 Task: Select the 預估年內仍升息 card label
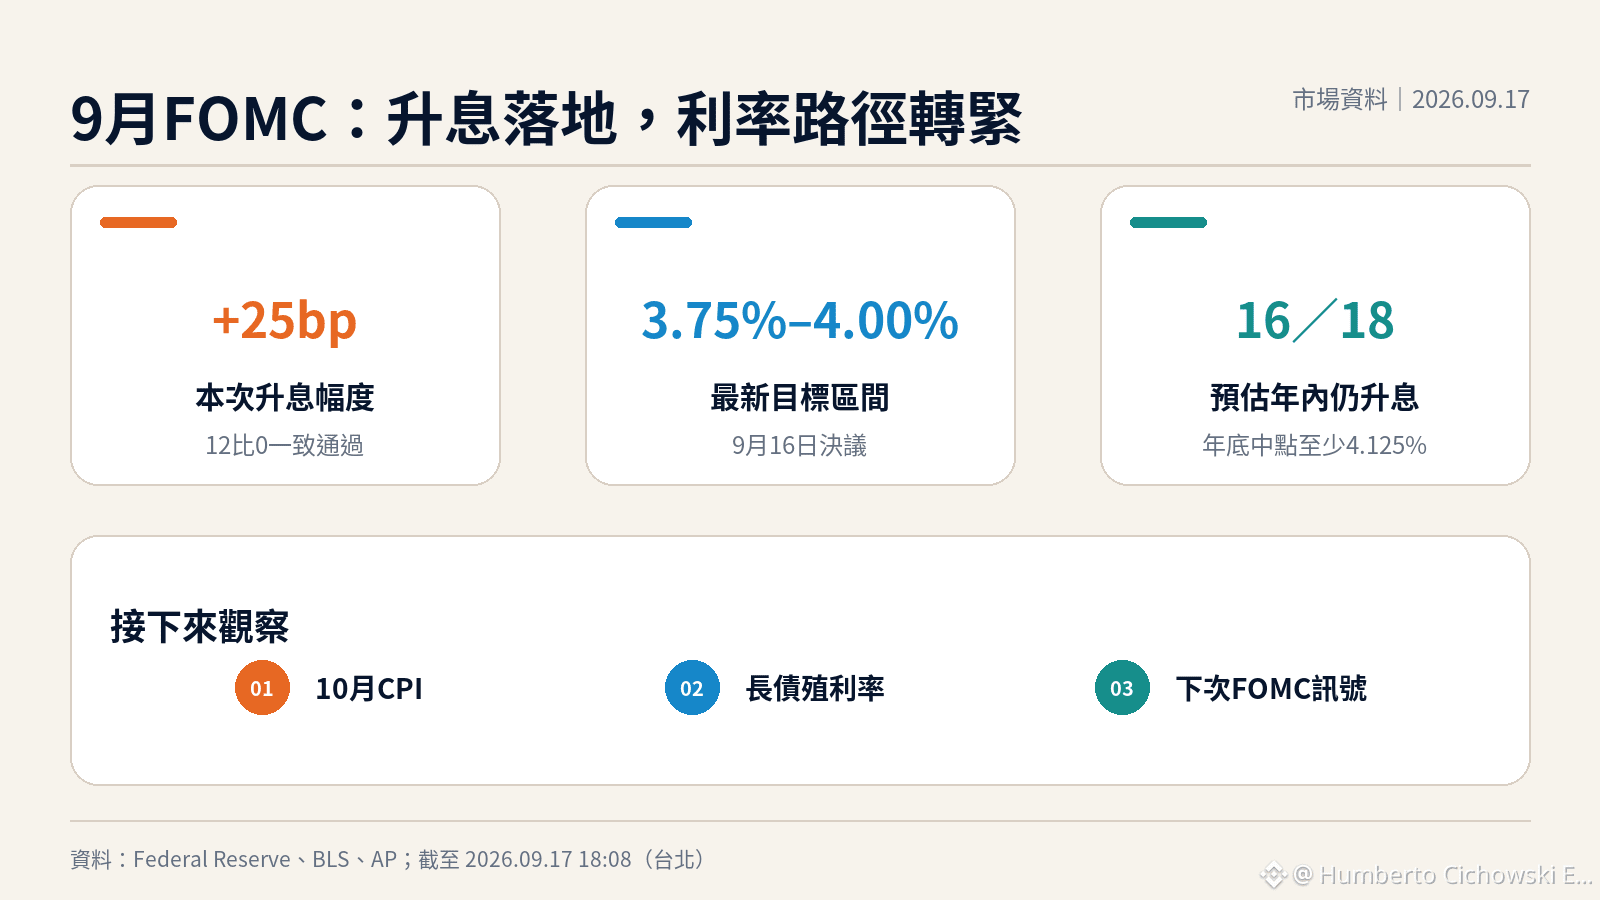[1315, 398]
